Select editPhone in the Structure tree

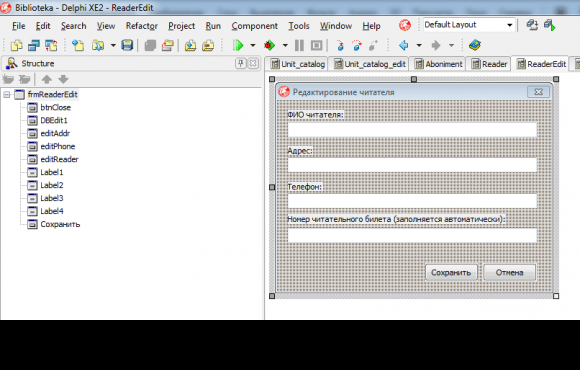pyautogui.click(x=58, y=147)
